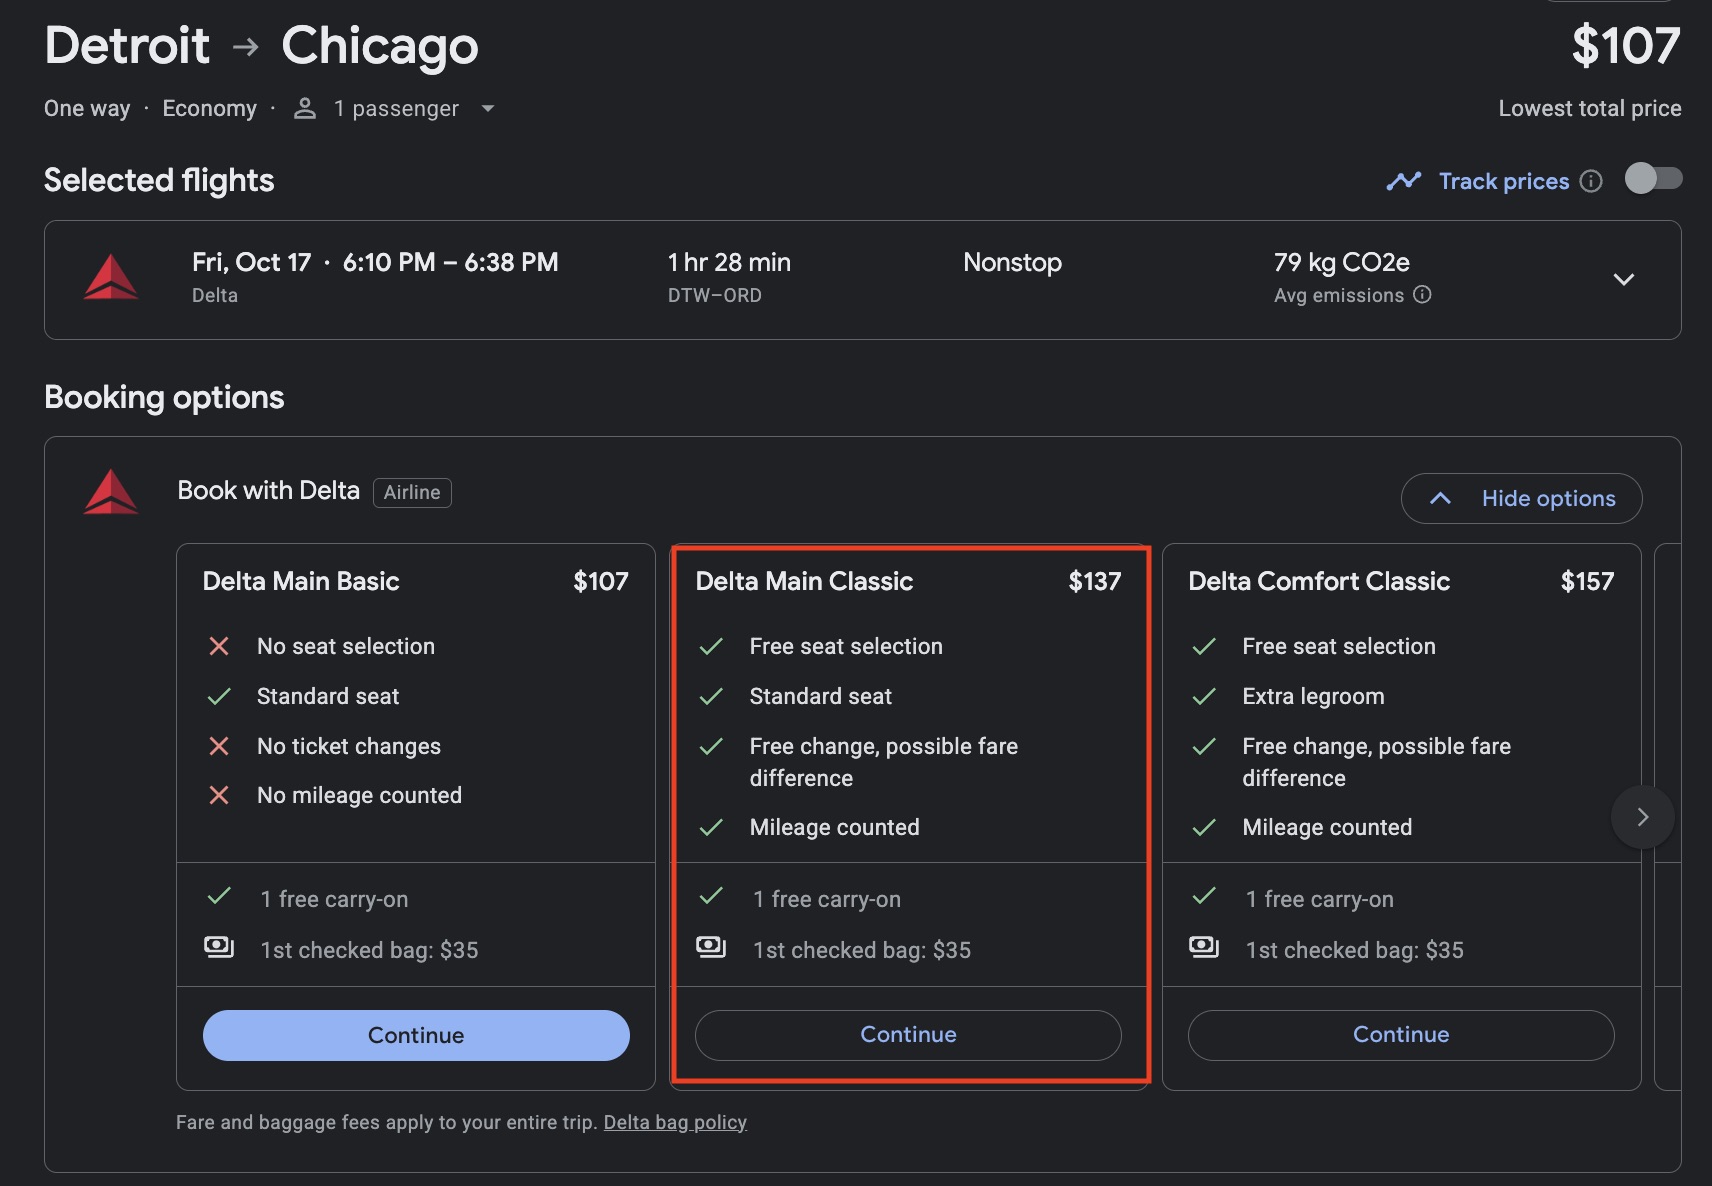Click the passenger person icon

(305, 108)
